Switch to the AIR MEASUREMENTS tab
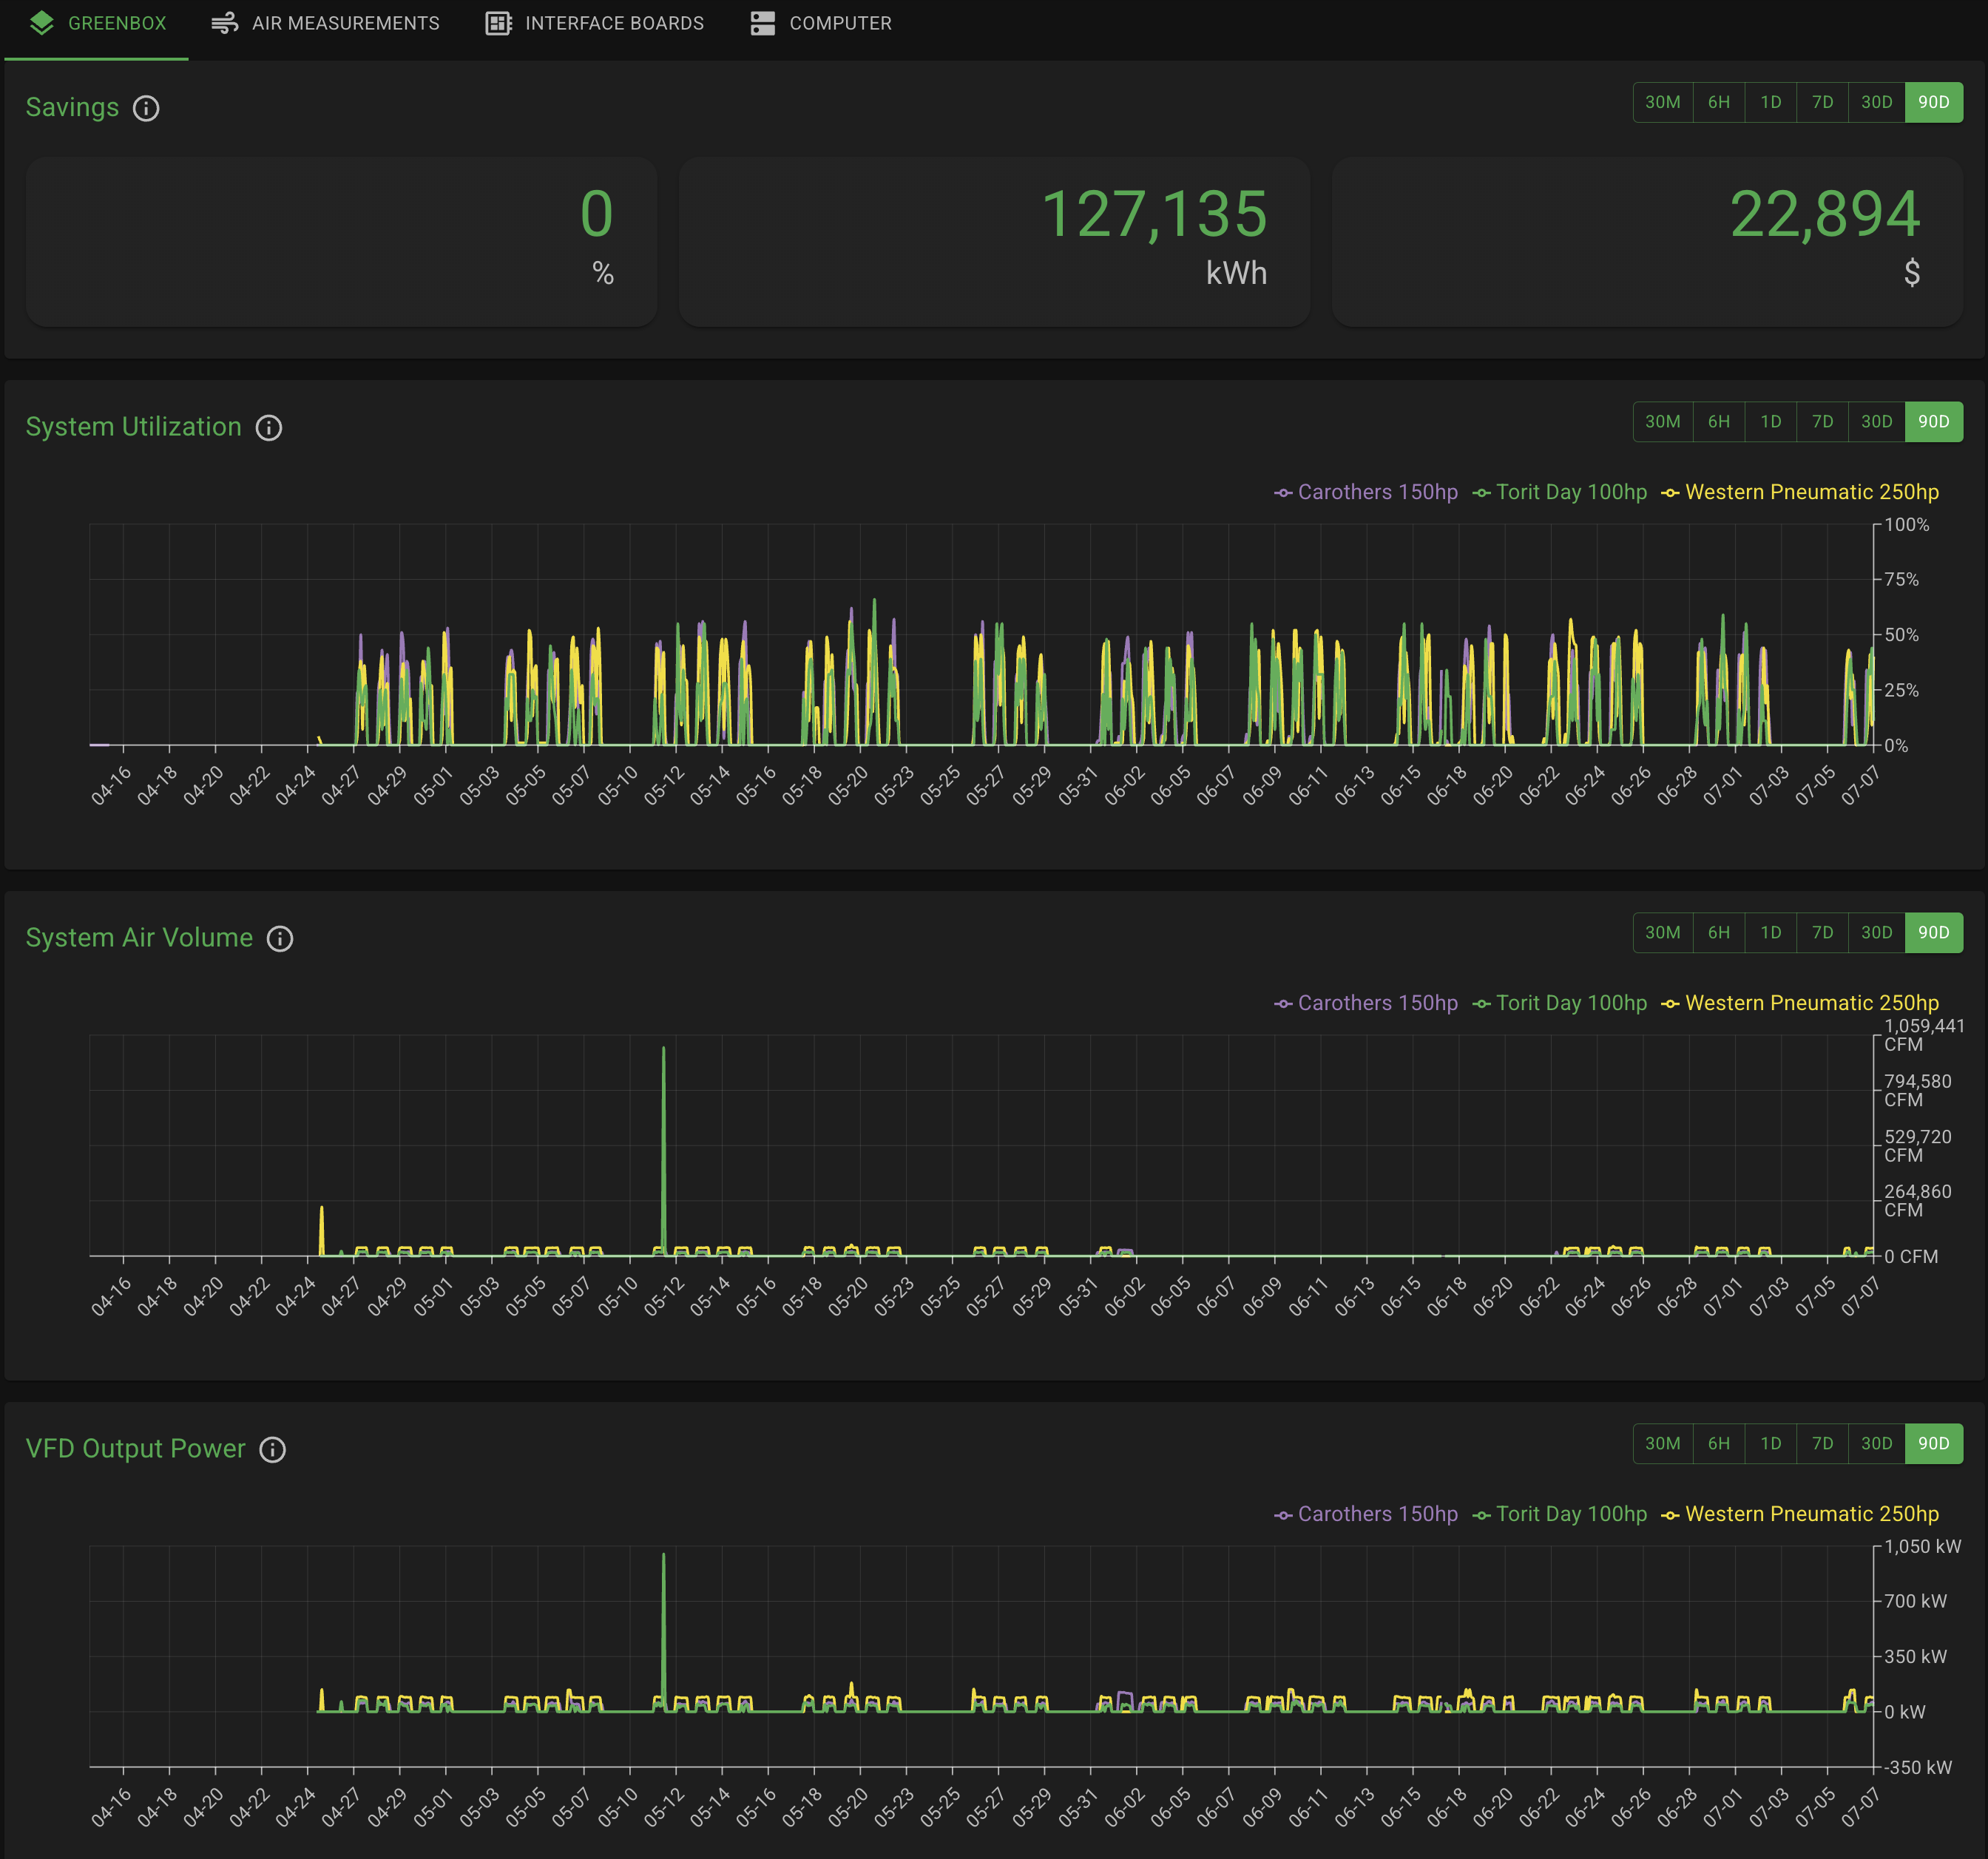Image resolution: width=1988 pixels, height=1859 pixels. click(x=325, y=23)
